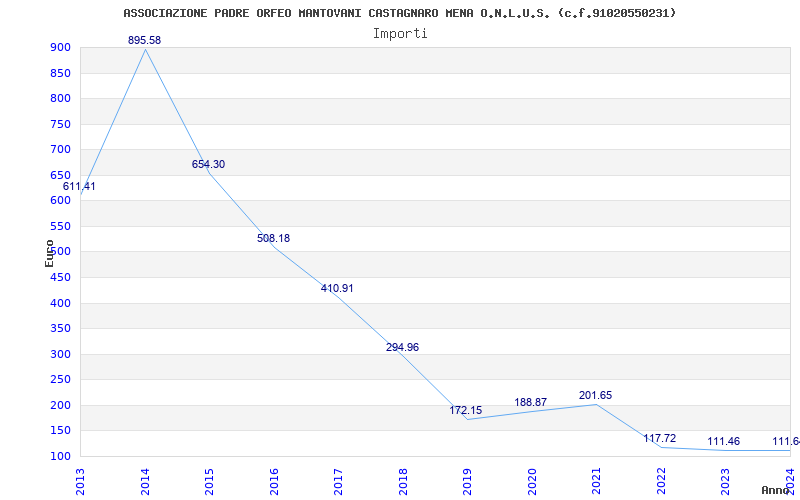This screenshot has width=800, height=500.
Task: Click the x-axis year 2023
Action: tap(726, 482)
